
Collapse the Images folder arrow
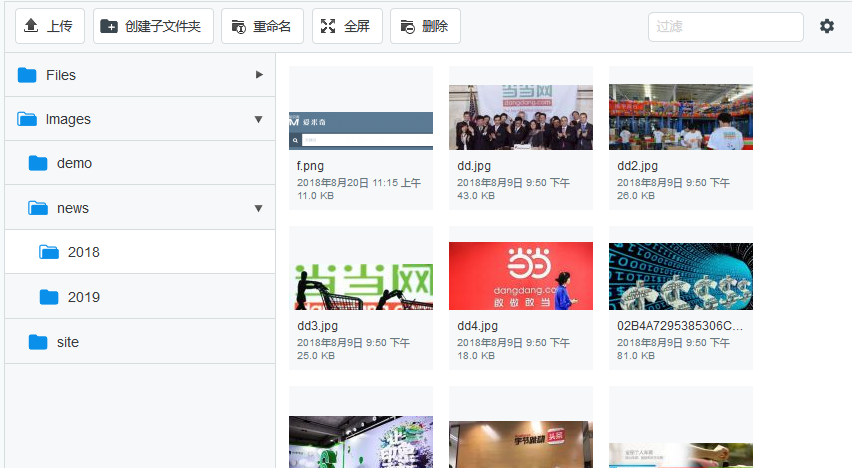pos(259,119)
